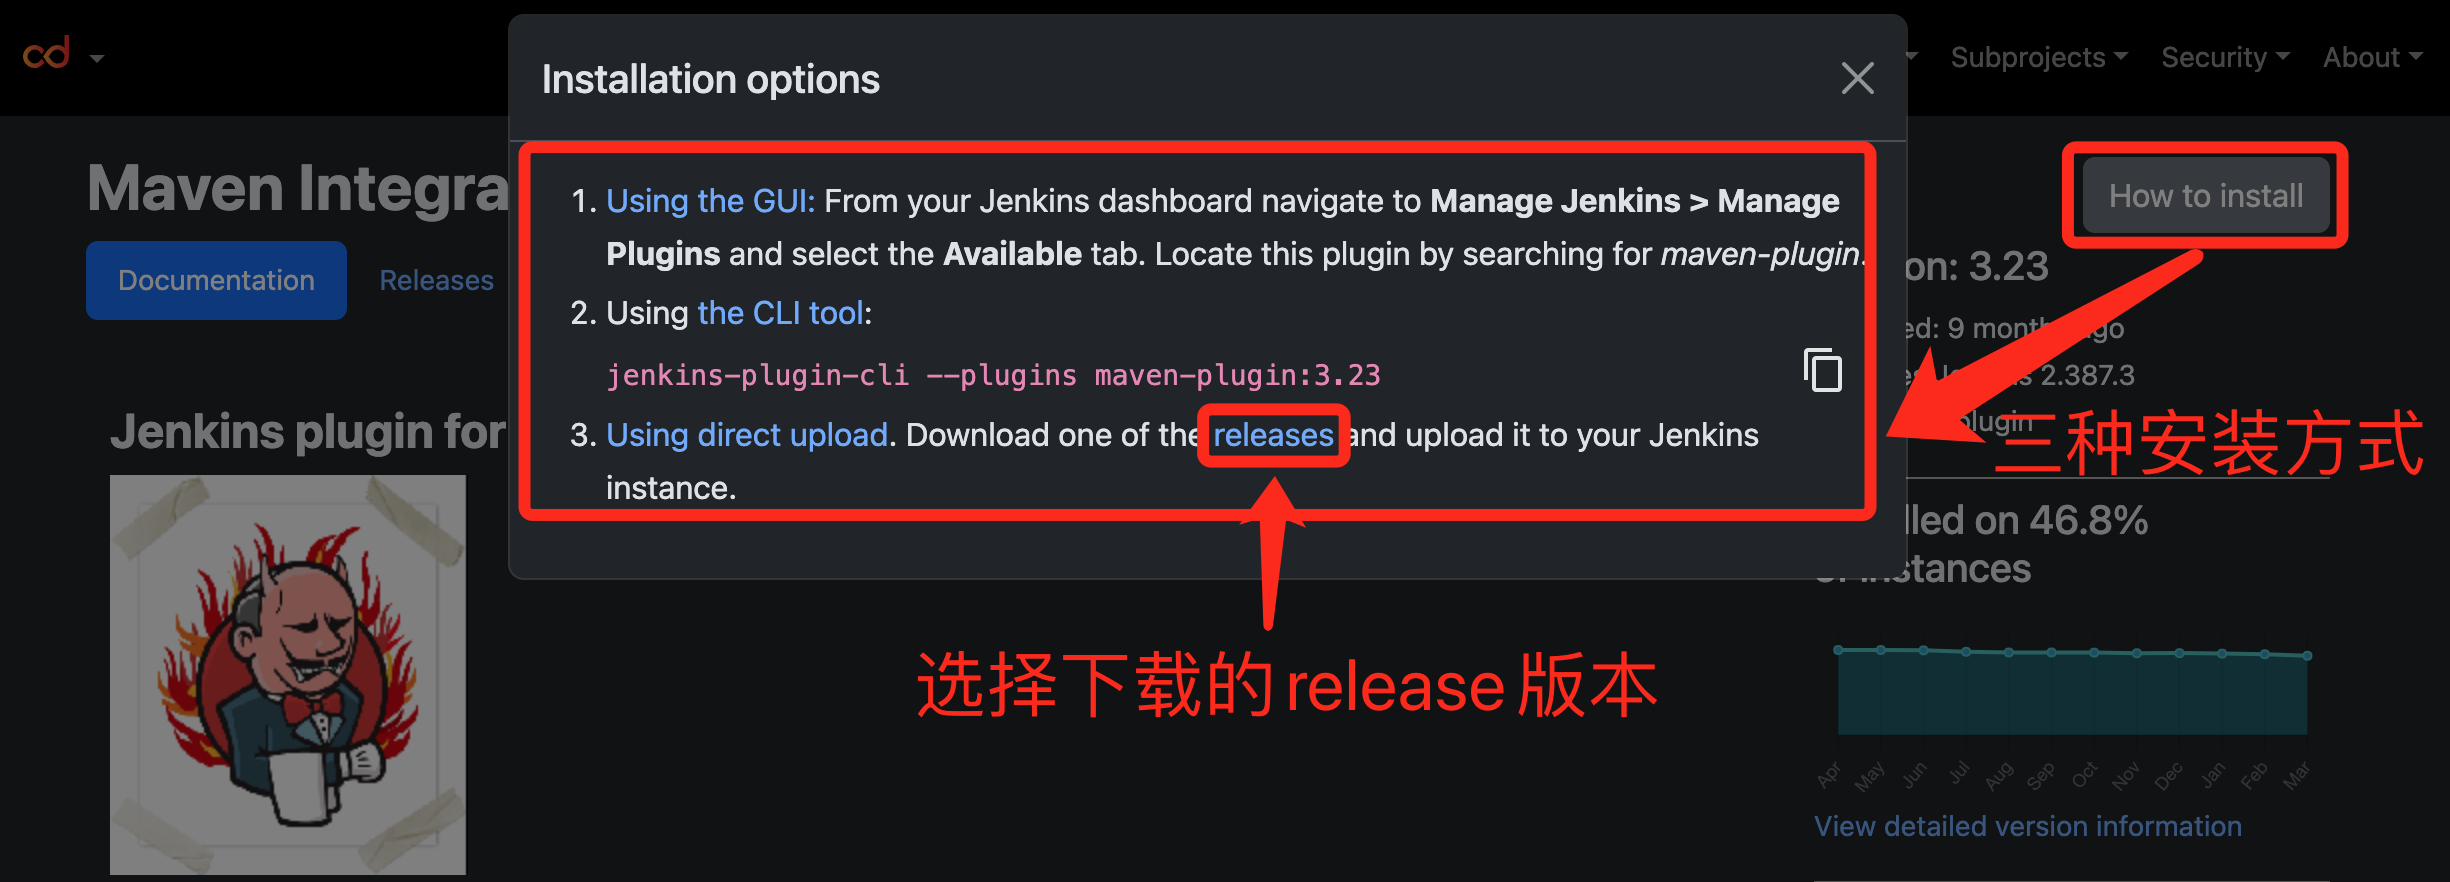Copy the jenkins-plugin-cli command
This screenshot has width=2450, height=882.
(x=1822, y=370)
